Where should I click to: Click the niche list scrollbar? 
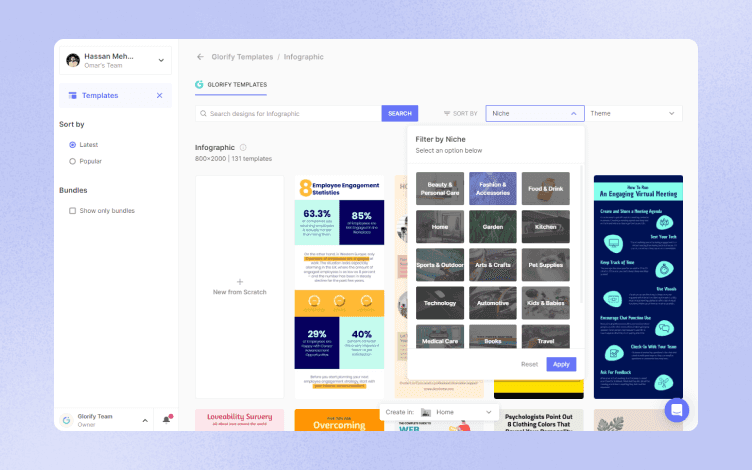581,235
